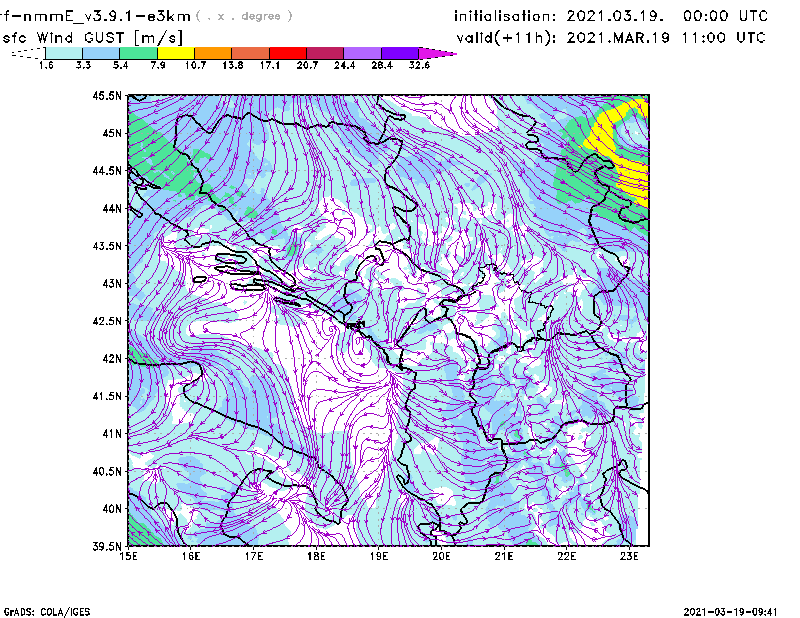Select the legend value 10.7
Viewport: 800px width, 618px height.
[x=195, y=65]
